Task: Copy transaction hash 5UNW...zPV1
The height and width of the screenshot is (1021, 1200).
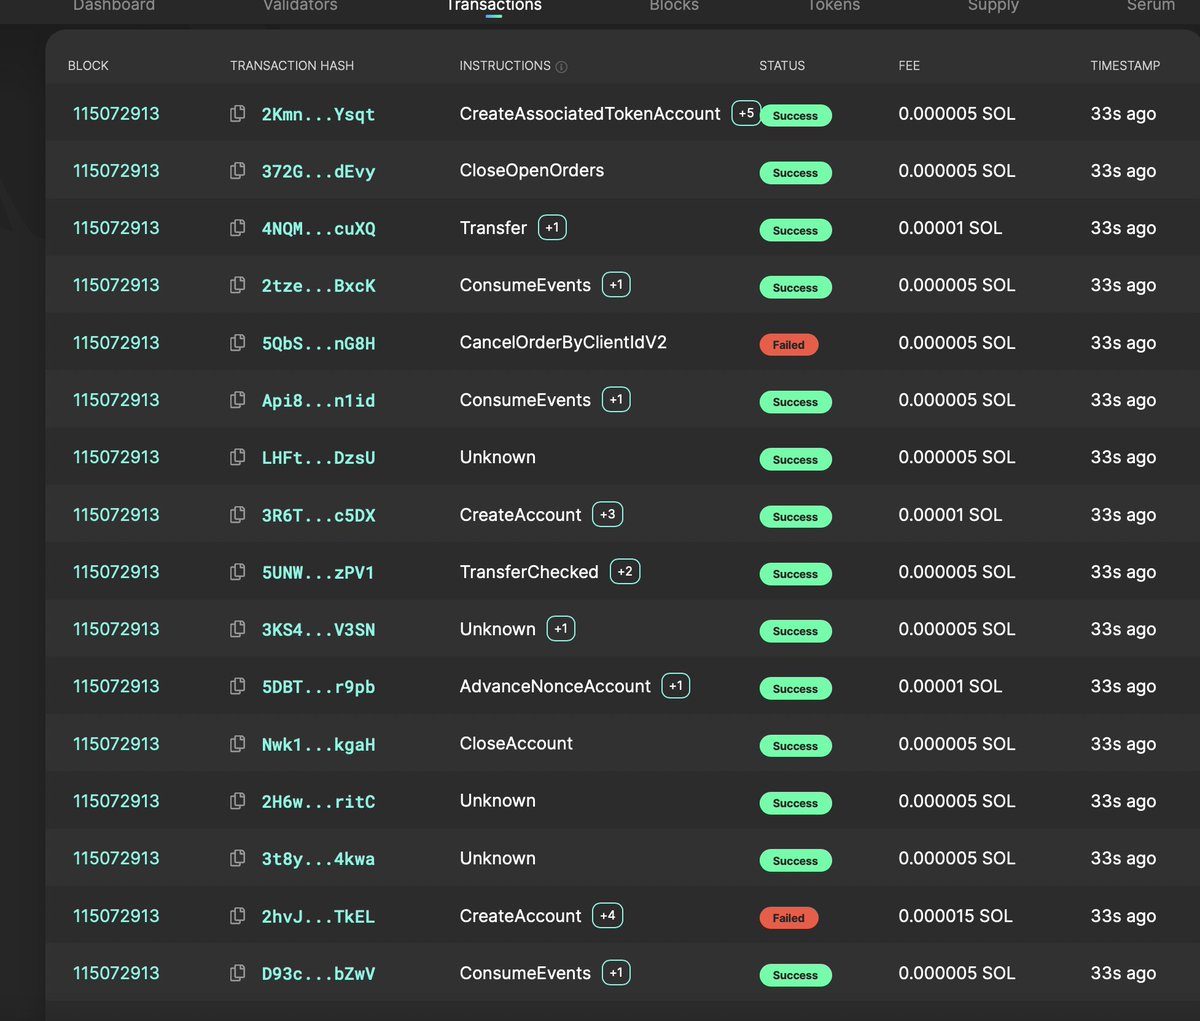Action: (x=238, y=572)
